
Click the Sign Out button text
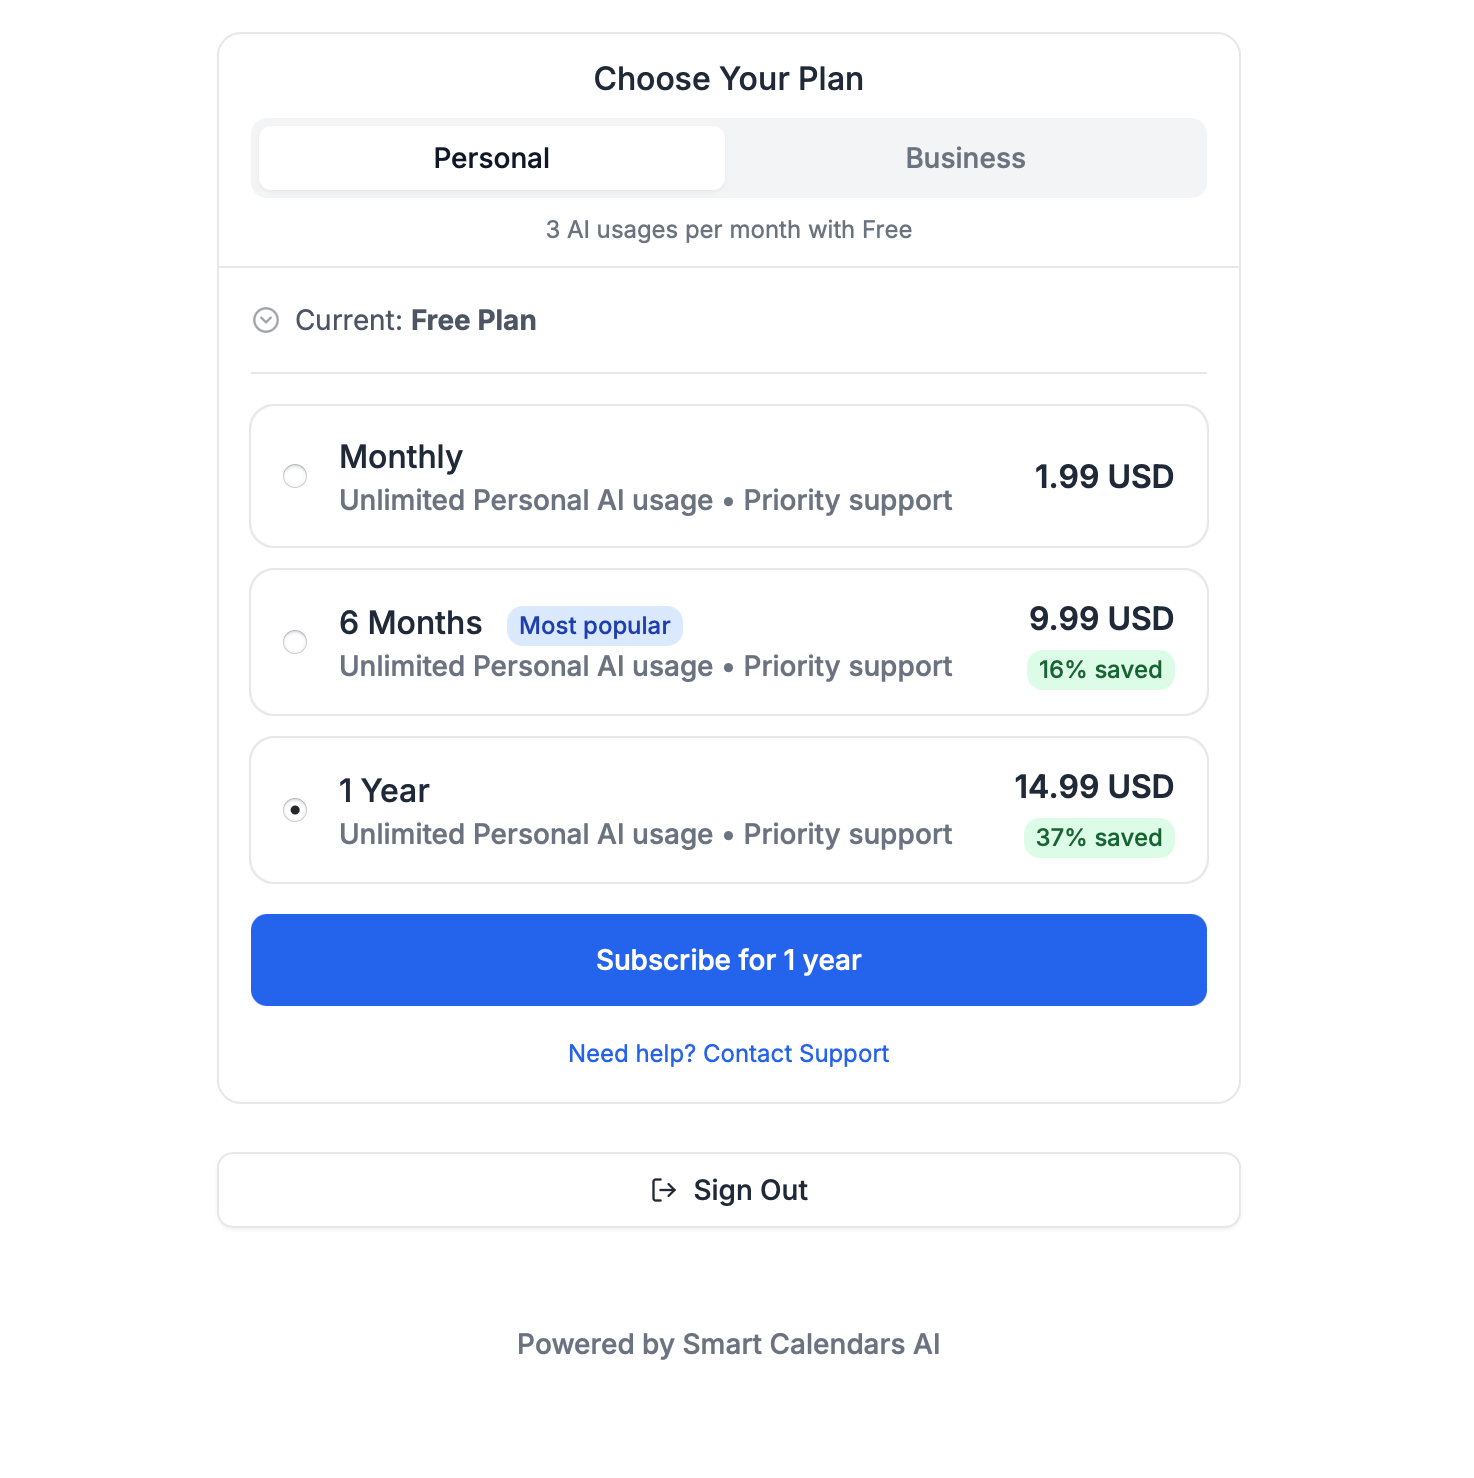click(x=750, y=1190)
